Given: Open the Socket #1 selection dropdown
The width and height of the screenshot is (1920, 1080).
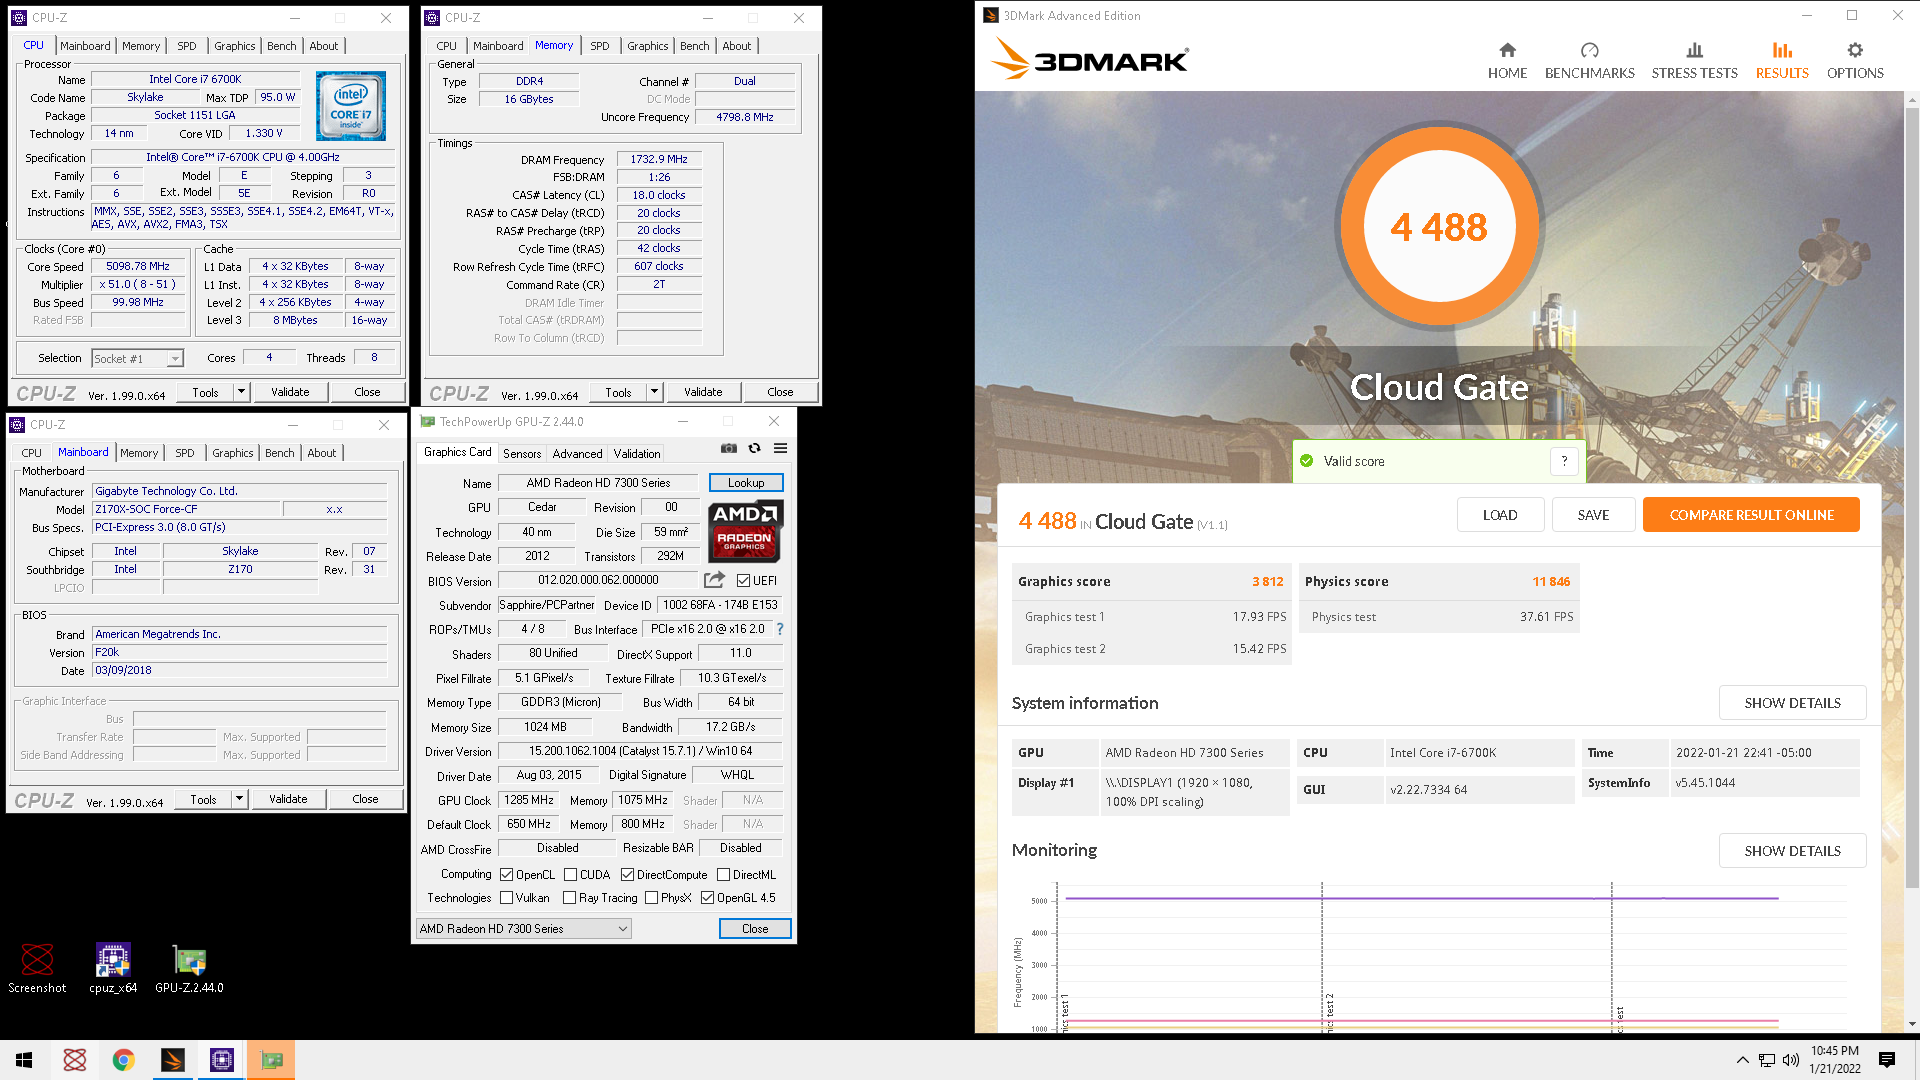Looking at the screenshot, I should [138, 358].
